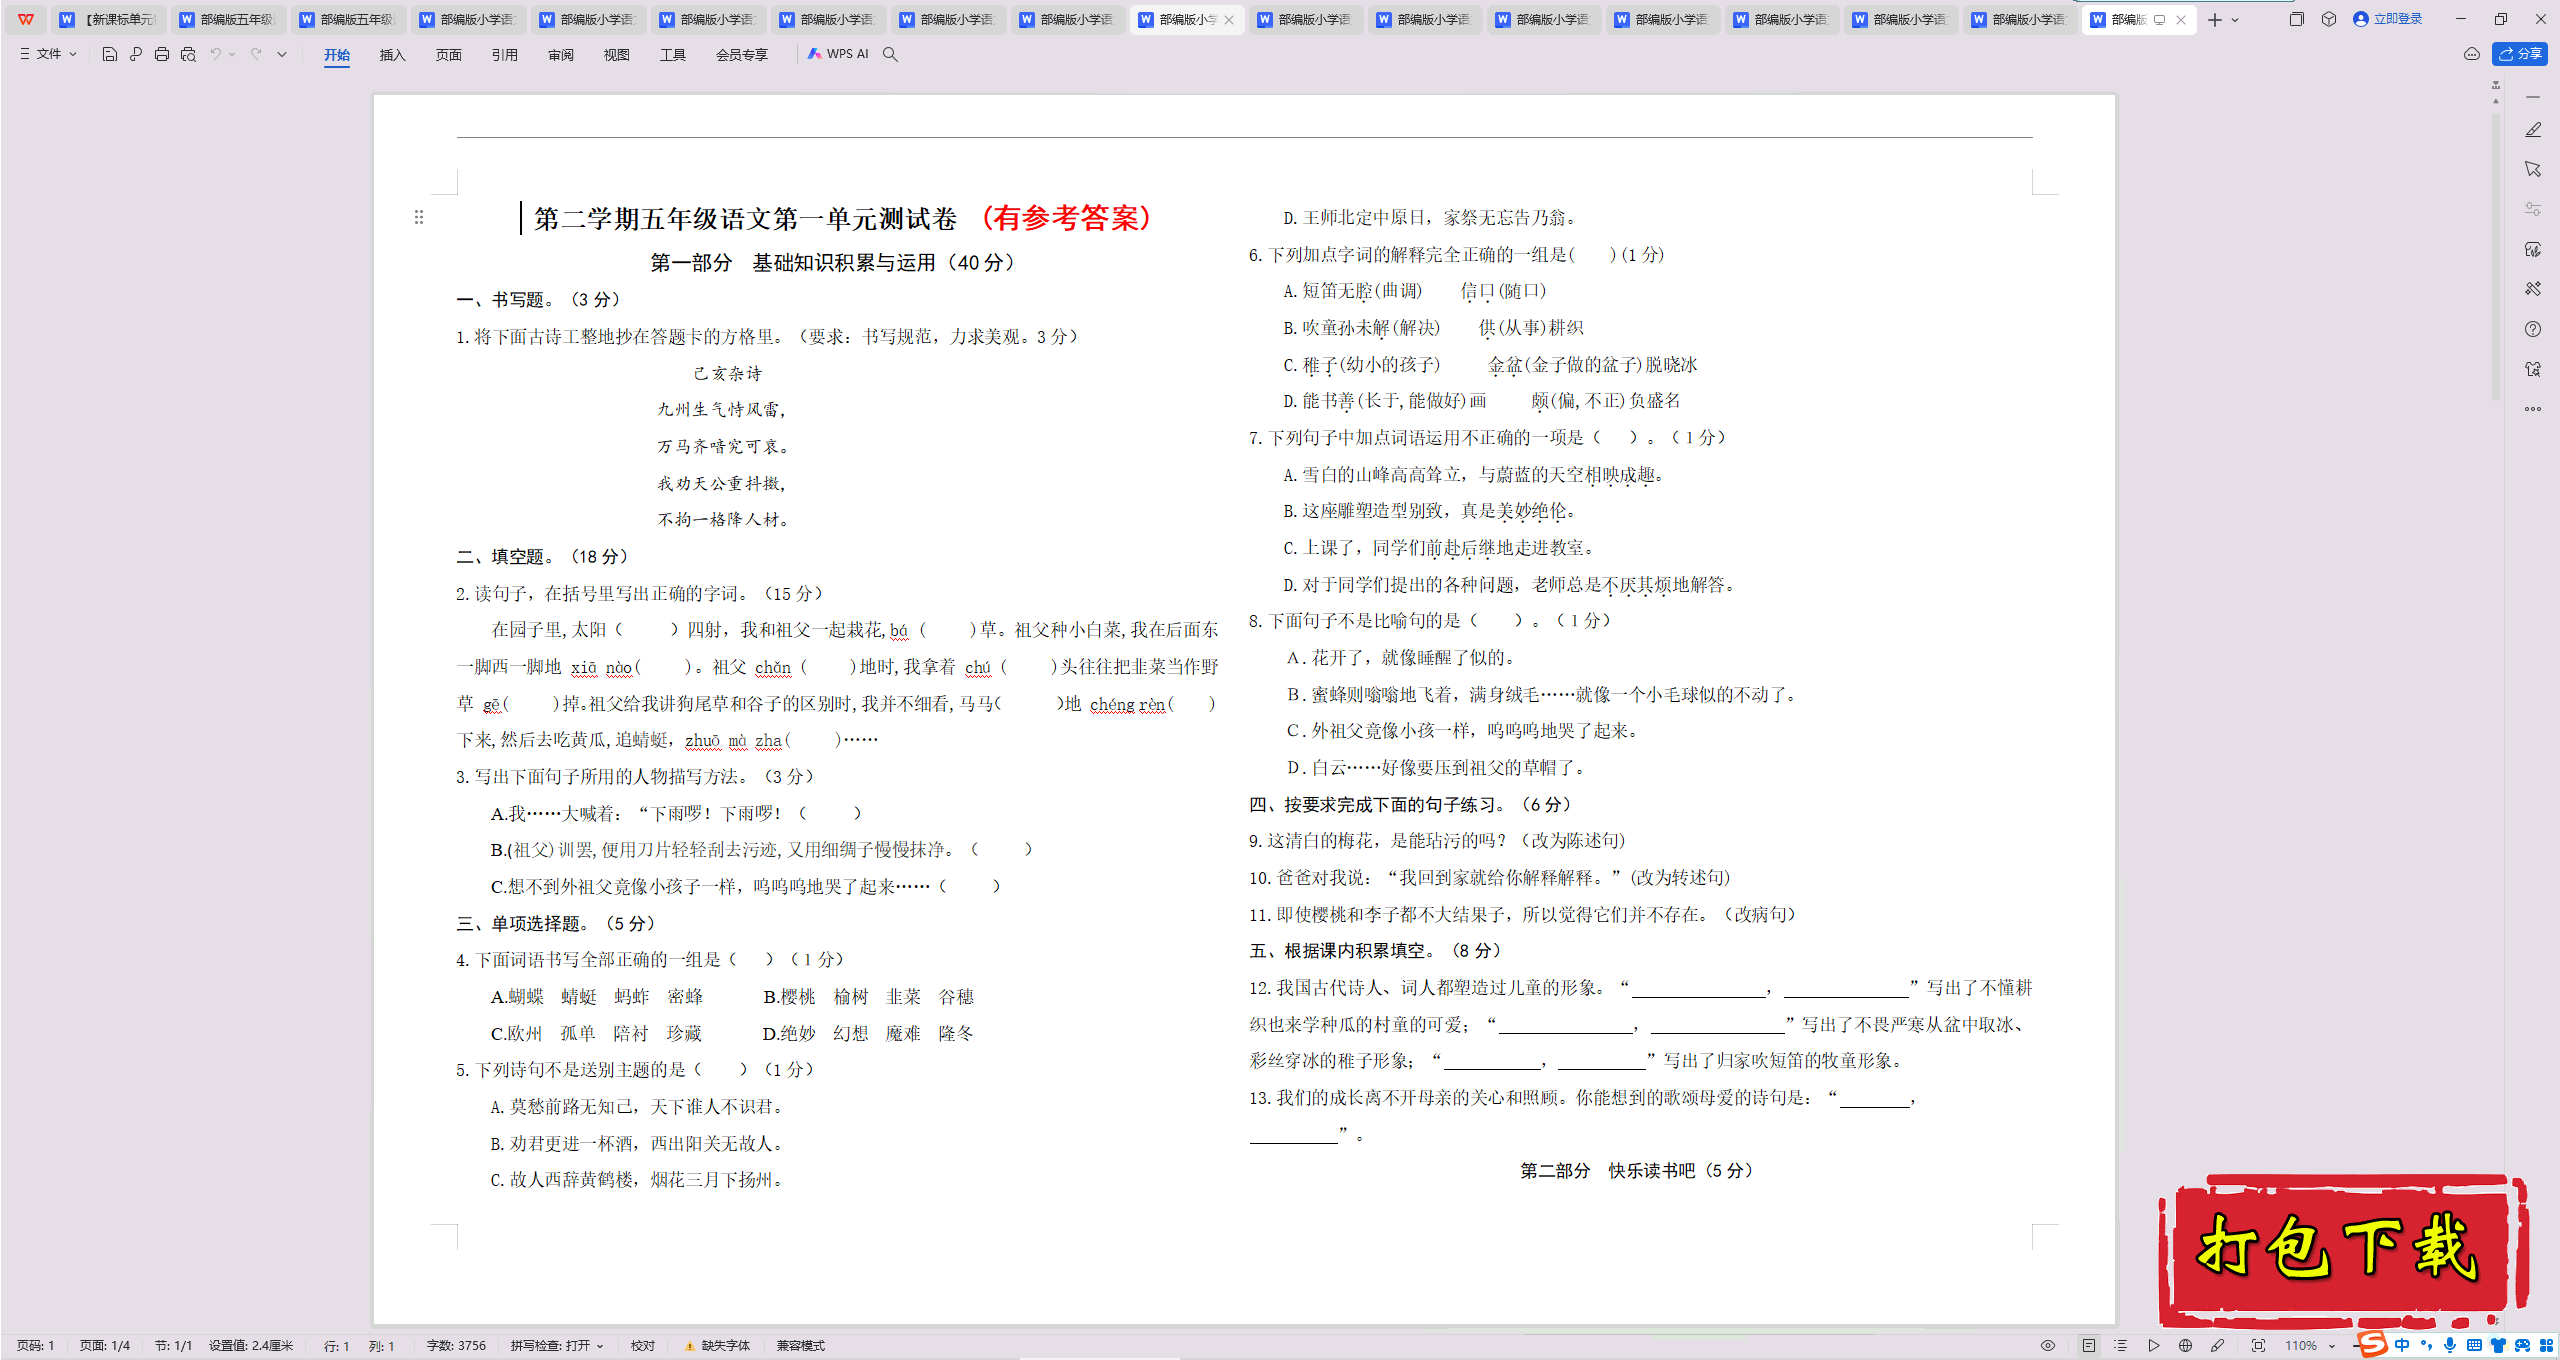Click the 缺失字体 missing font warning
This screenshot has width=2560, height=1360.
tap(717, 1346)
